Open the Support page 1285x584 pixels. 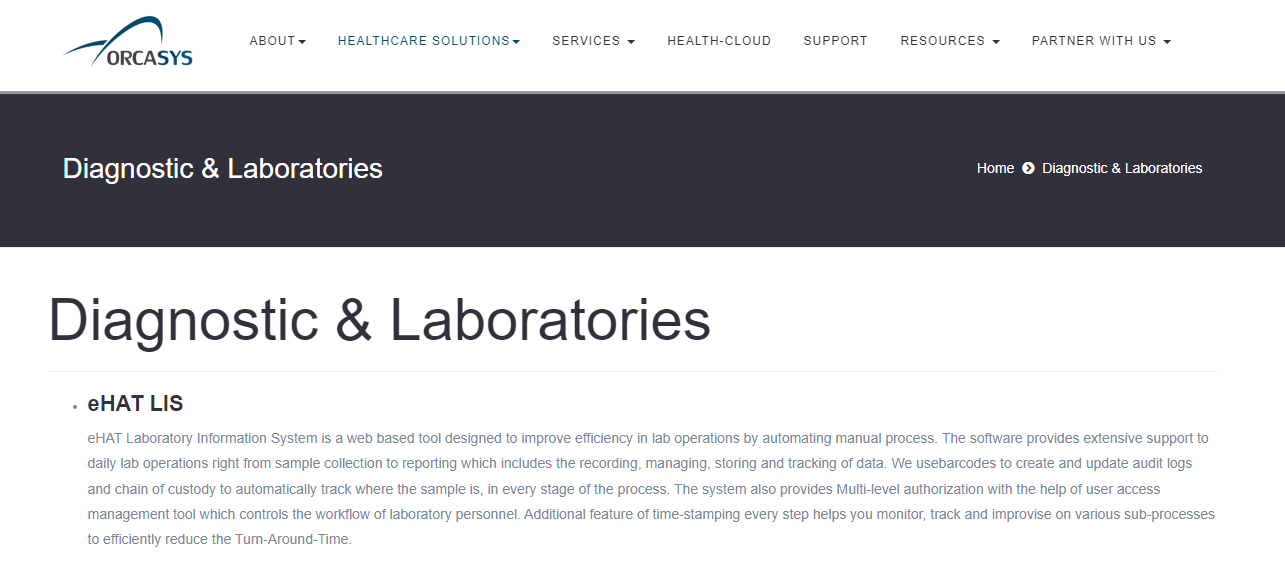(835, 41)
